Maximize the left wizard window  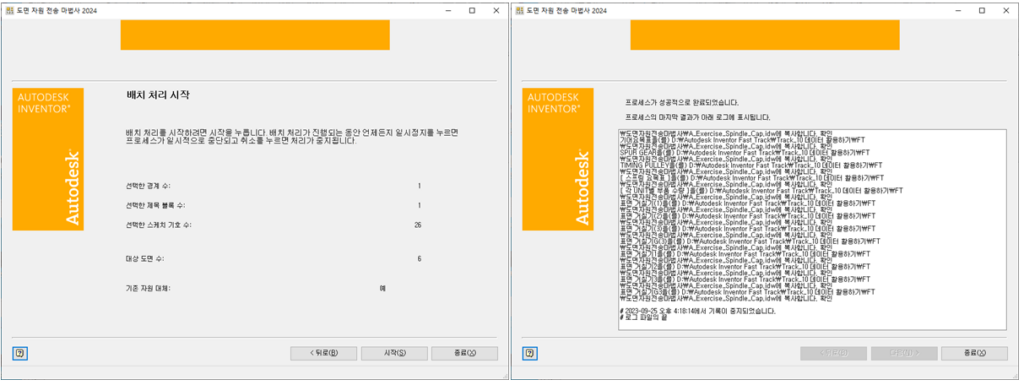coord(472,10)
